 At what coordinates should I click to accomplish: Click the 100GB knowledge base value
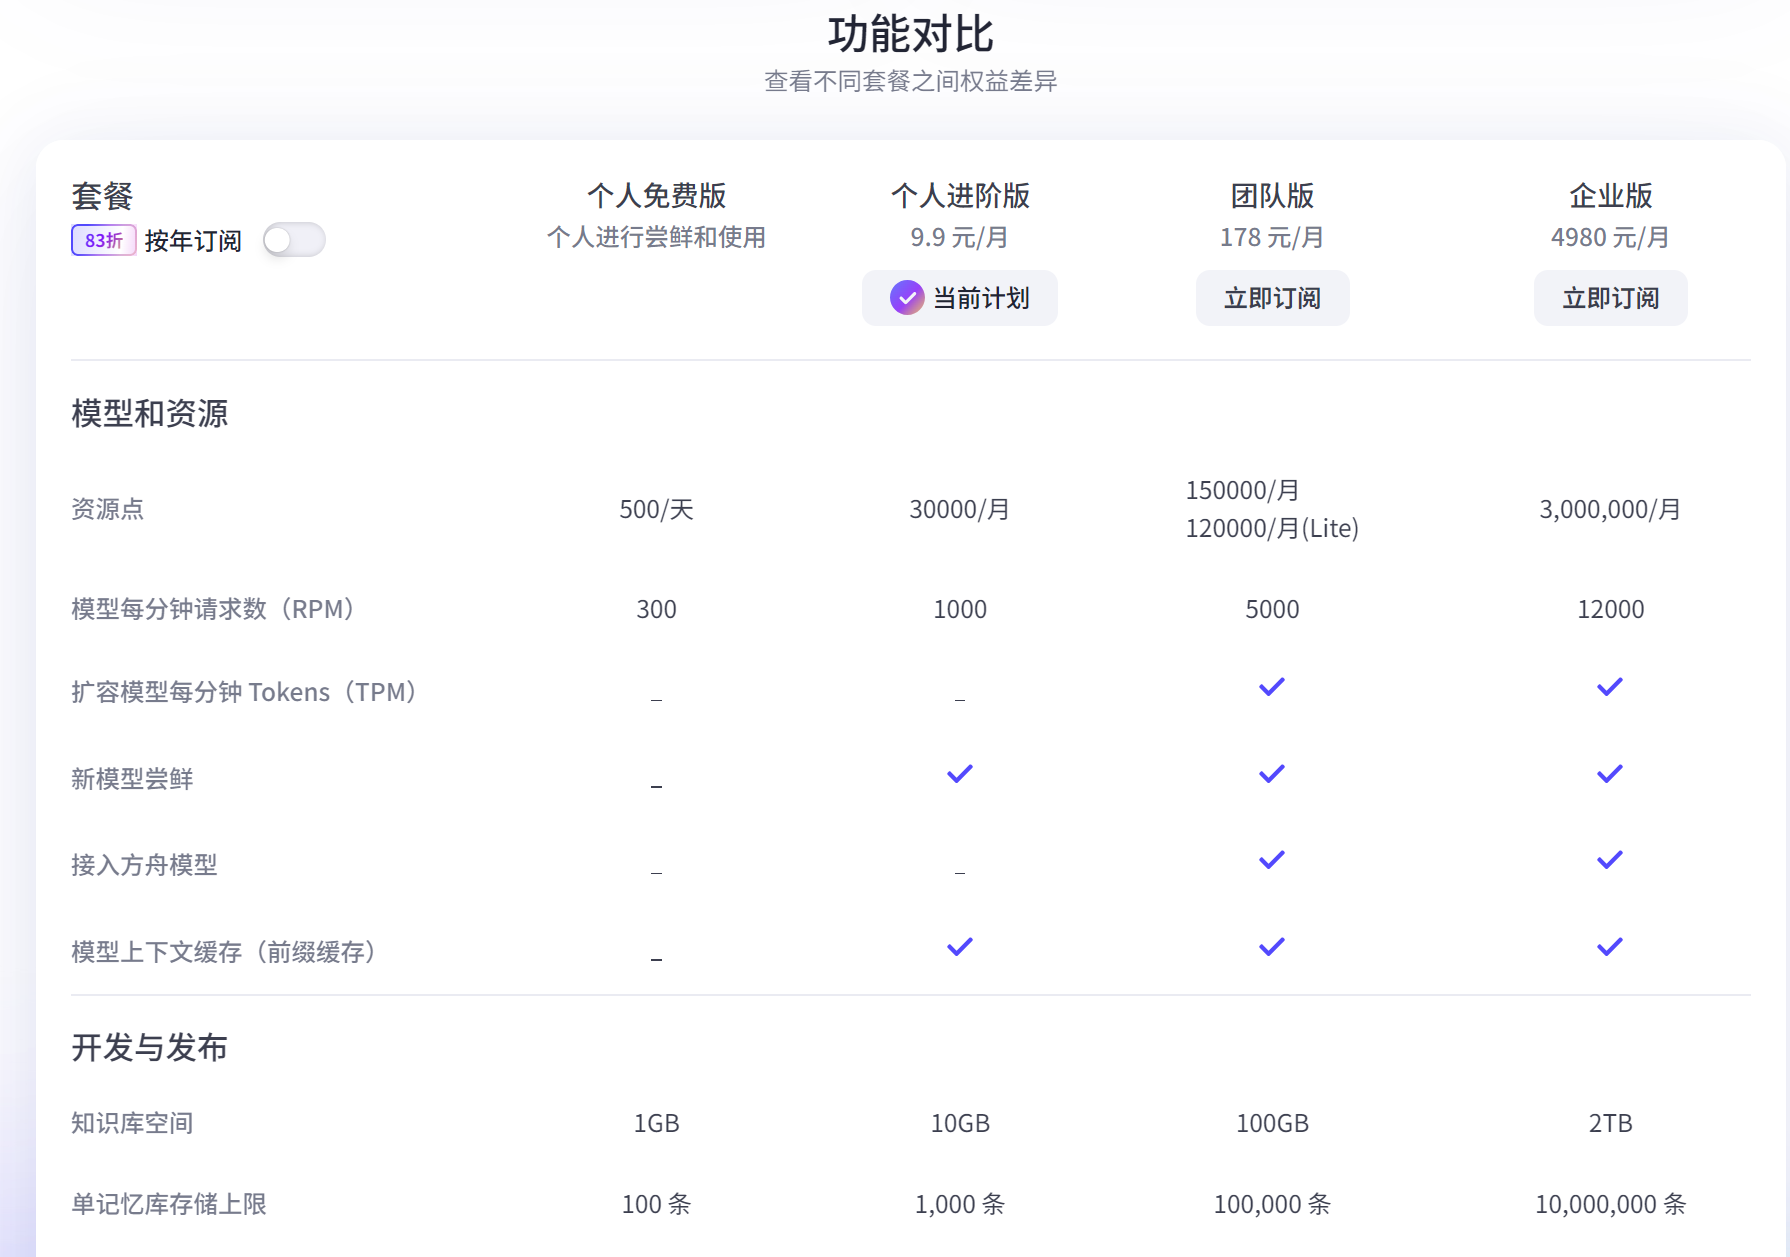click(1272, 1123)
